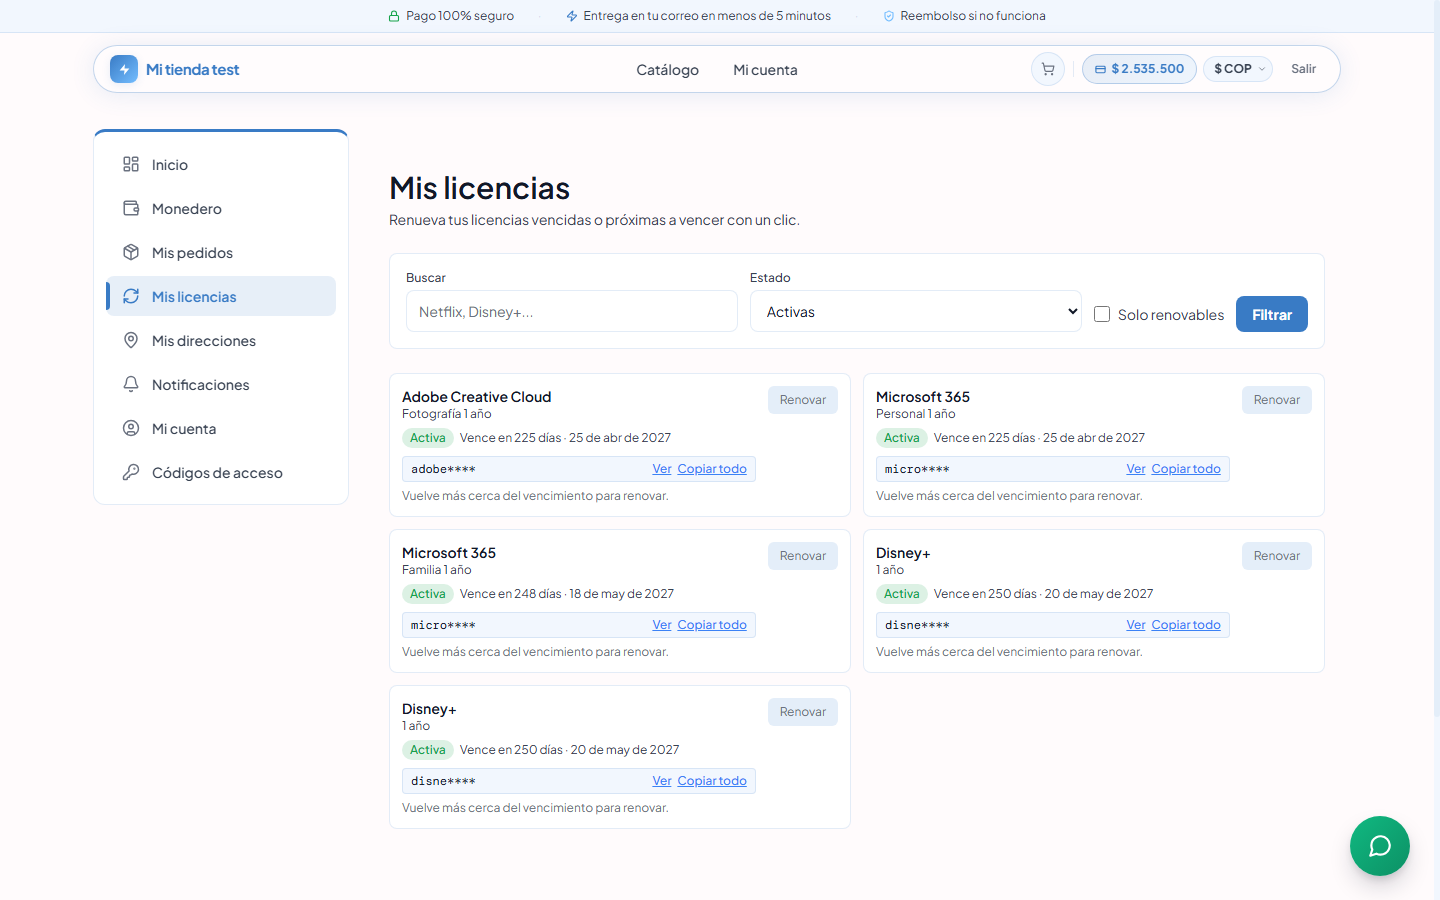Click Copiar todo on Adobe Creative Cloud license
The height and width of the screenshot is (900, 1440).
pyautogui.click(x=712, y=469)
